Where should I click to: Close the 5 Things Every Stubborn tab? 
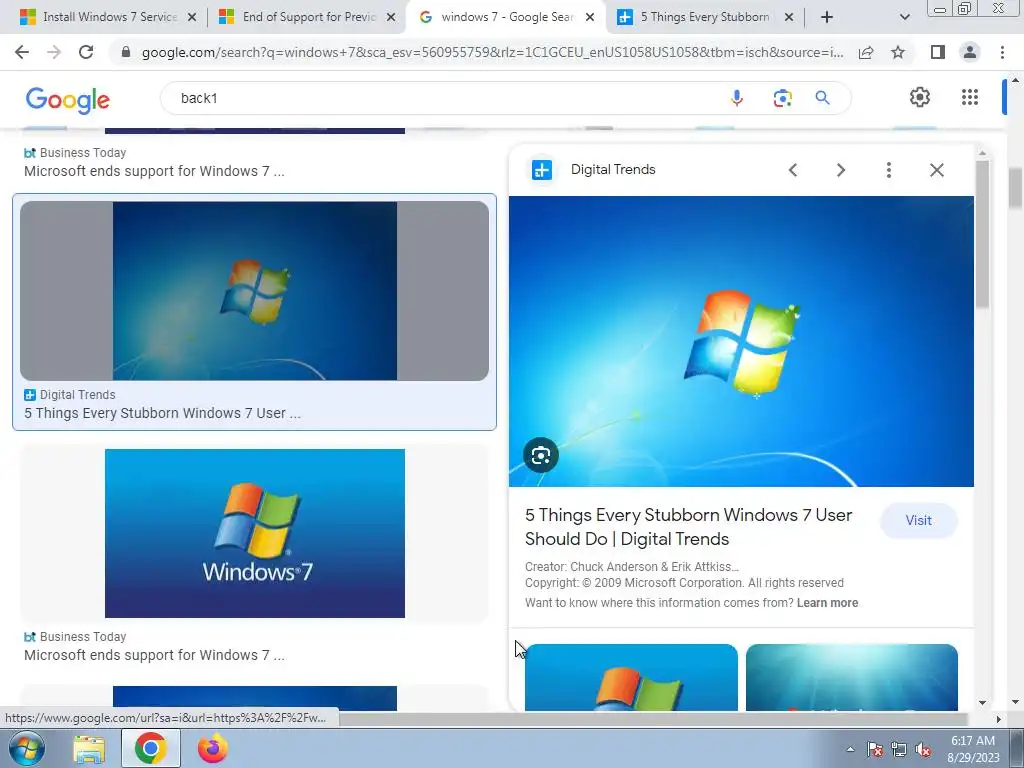(x=788, y=17)
